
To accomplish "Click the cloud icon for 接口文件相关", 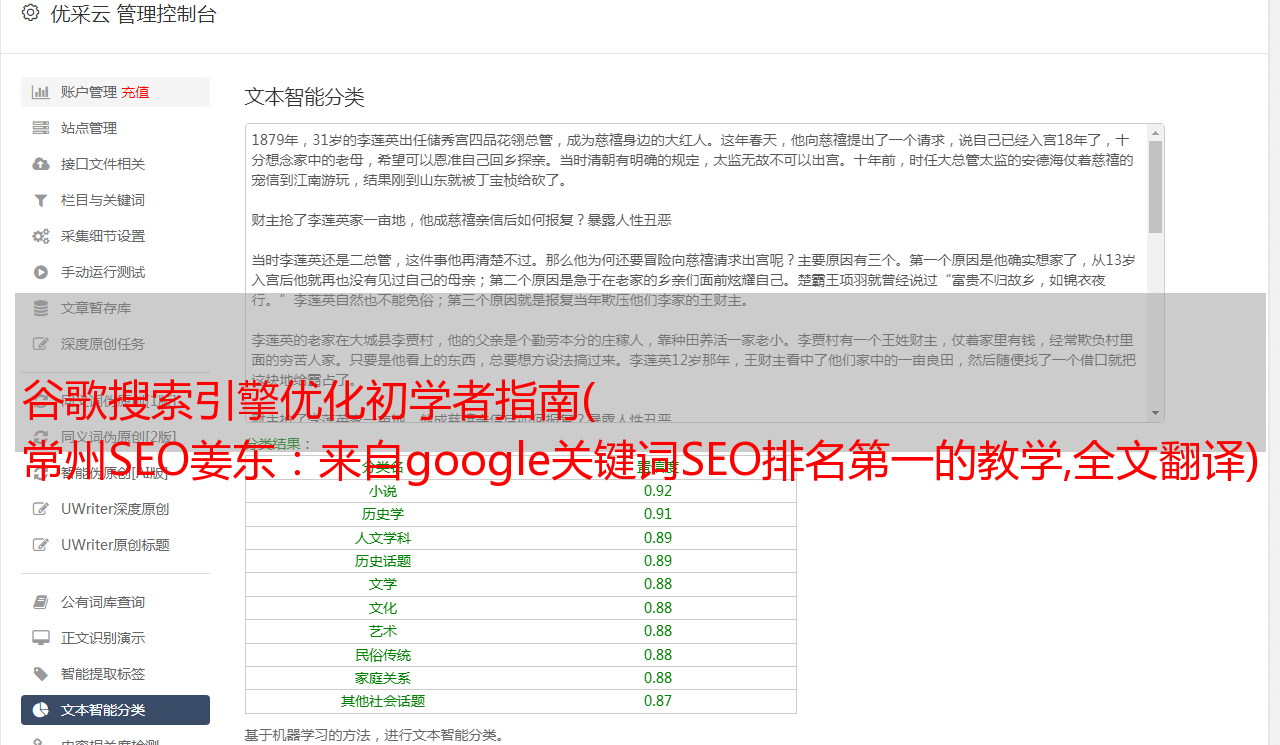I will click(40, 164).
